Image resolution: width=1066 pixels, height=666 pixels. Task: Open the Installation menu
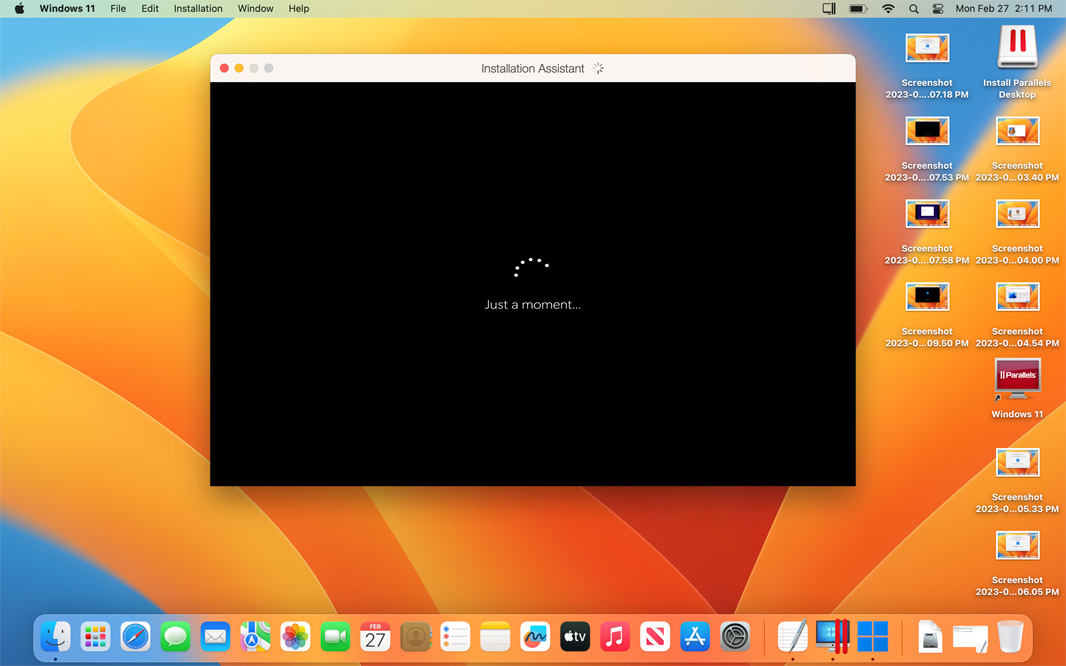click(198, 9)
